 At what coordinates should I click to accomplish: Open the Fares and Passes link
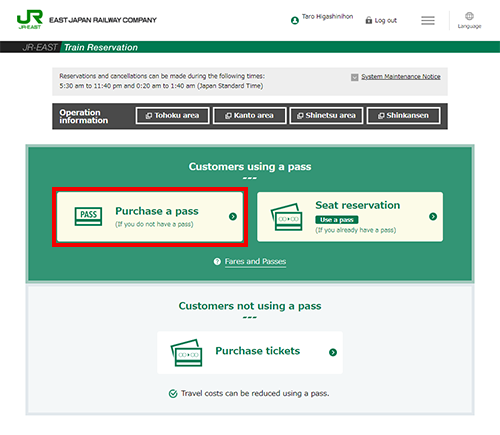pyautogui.click(x=255, y=261)
